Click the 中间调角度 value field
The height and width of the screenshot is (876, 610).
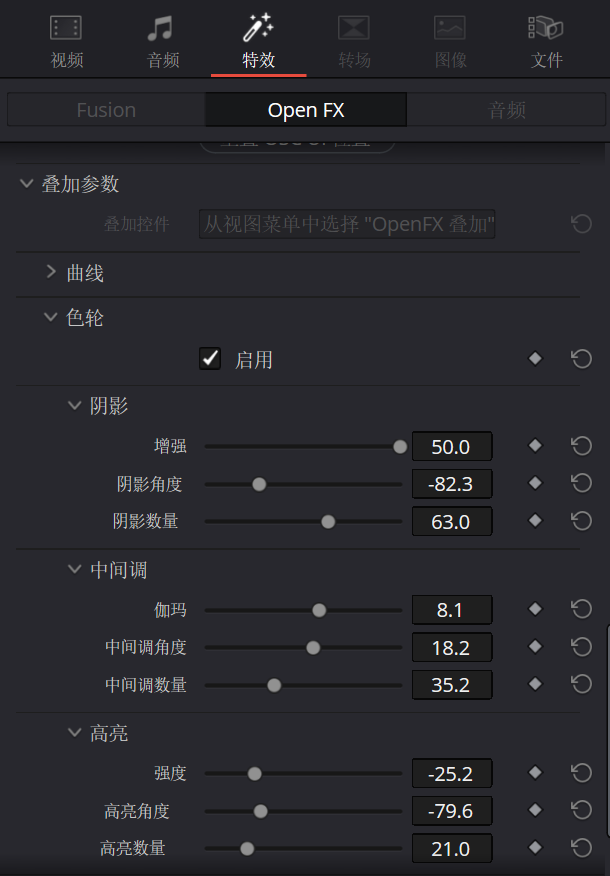click(452, 647)
